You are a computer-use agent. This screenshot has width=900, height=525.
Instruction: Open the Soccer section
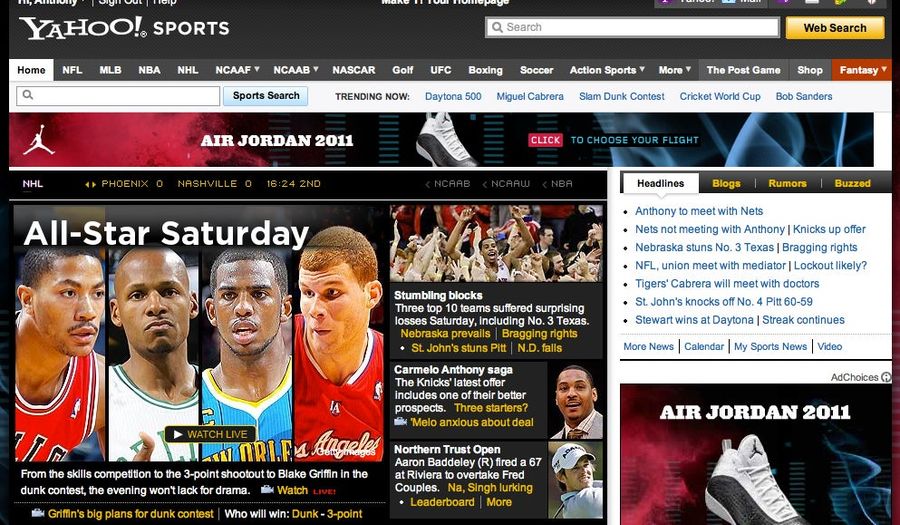(537, 70)
